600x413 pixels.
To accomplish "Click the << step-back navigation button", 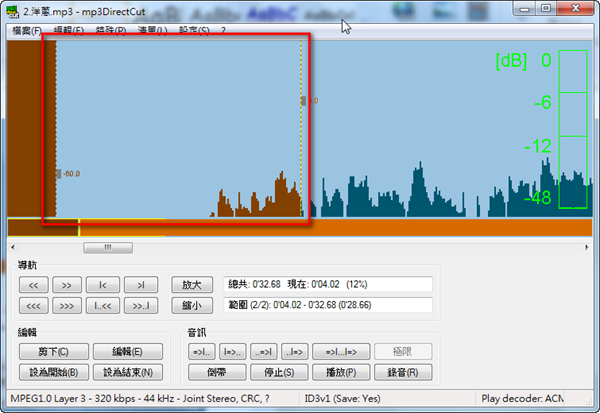I will click(x=34, y=285).
